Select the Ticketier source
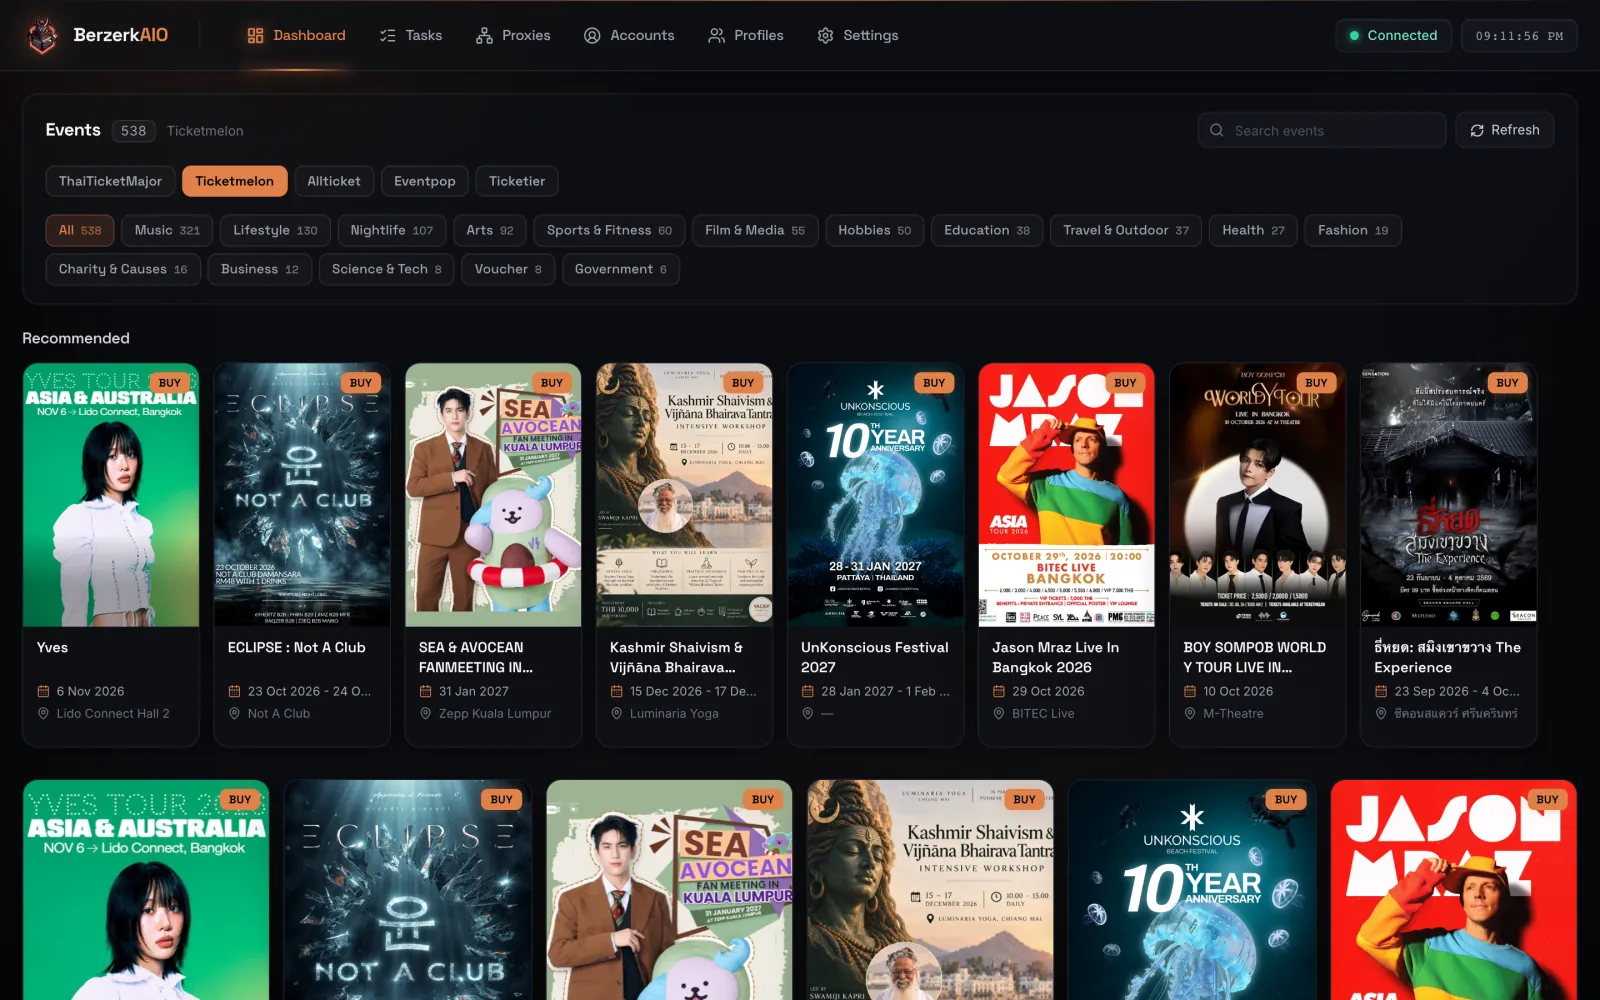 pos(517,181)
